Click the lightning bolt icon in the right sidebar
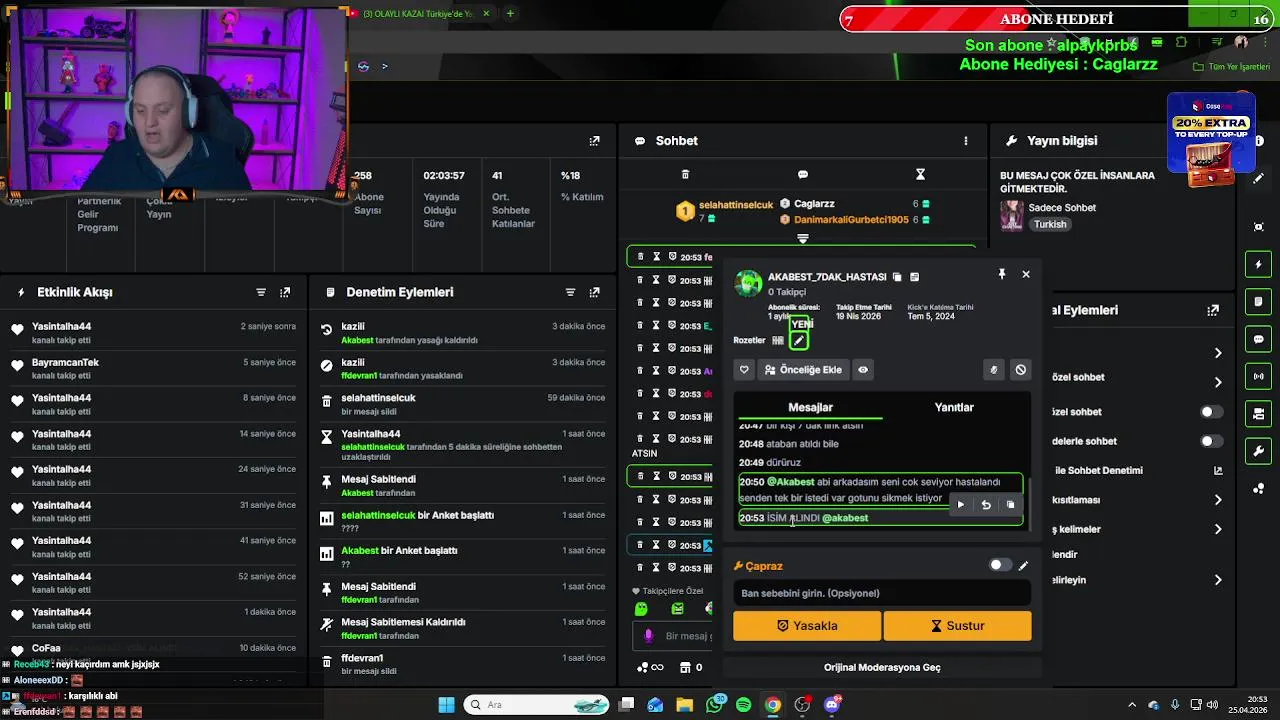 pyautogui.click(x=1259, y=265)
